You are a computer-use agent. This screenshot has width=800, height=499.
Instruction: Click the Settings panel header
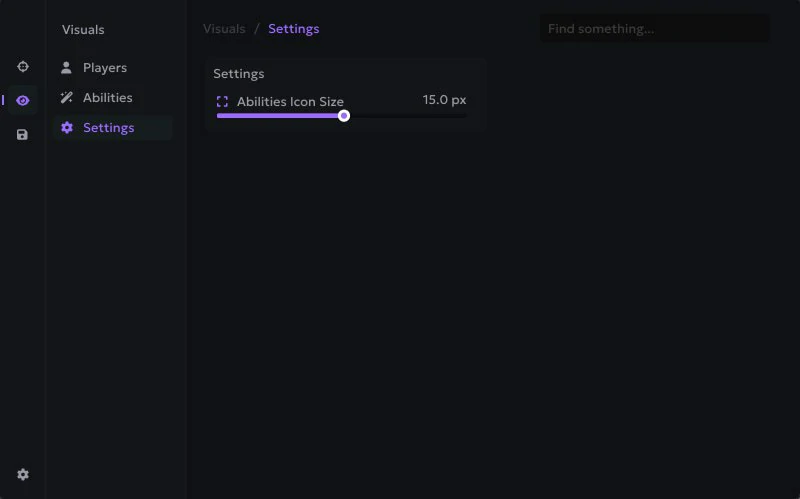tap(239, 74)
